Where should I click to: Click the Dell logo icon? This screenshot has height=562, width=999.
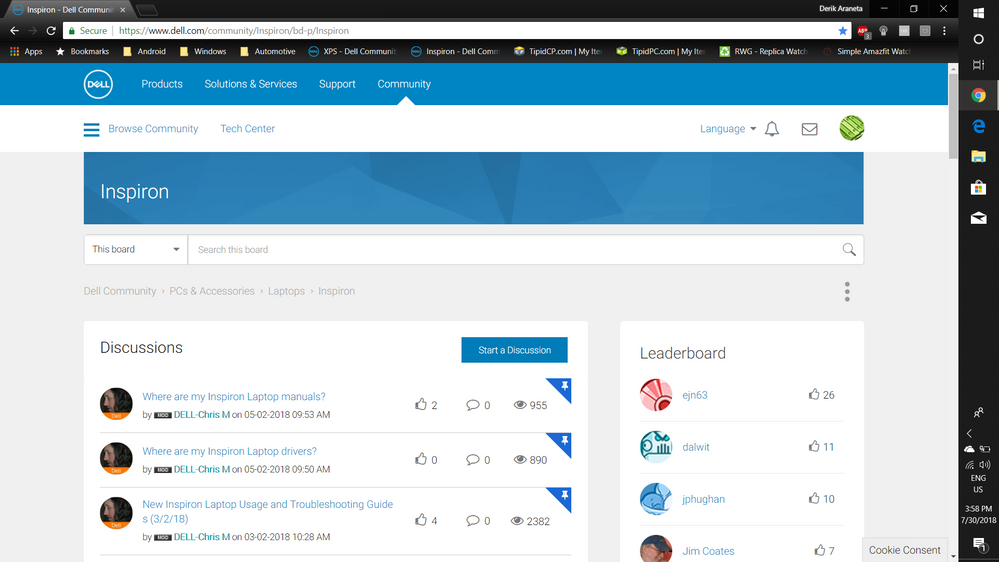[x=98, y=84]
